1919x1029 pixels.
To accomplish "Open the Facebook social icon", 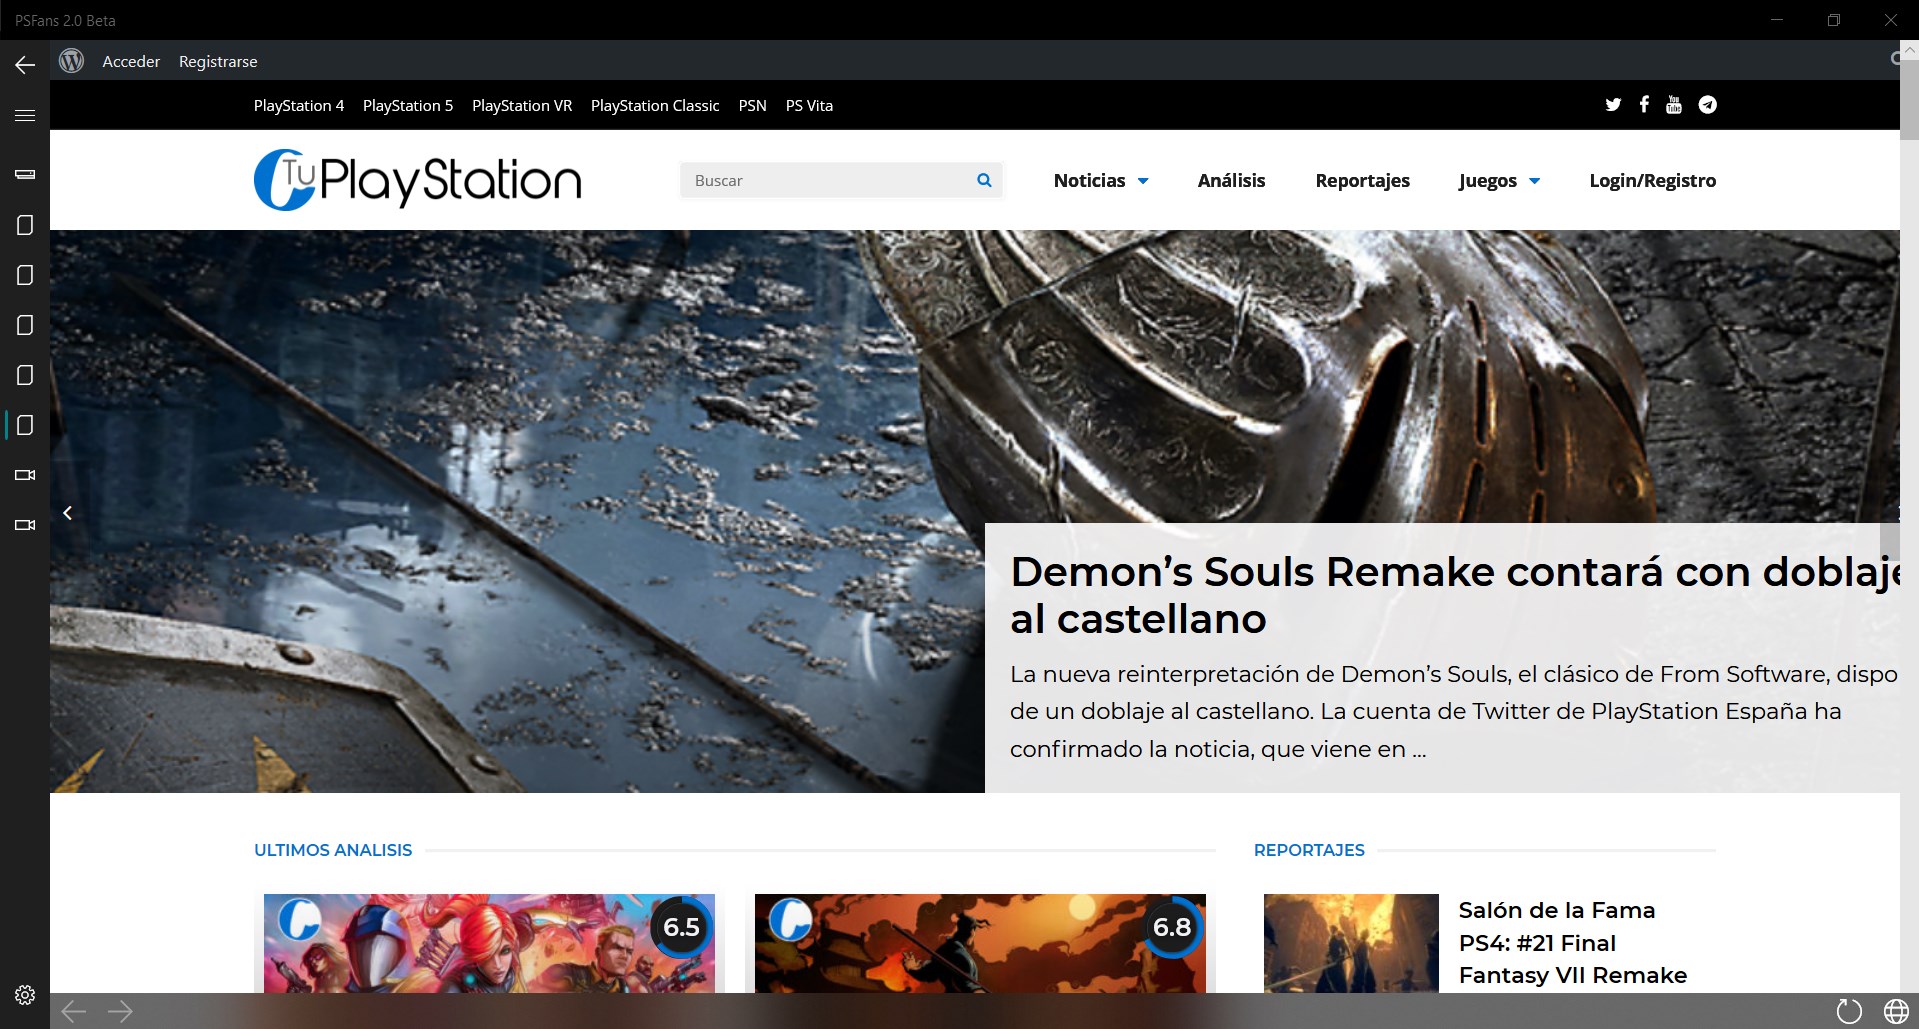I will tap(1644, 104).
